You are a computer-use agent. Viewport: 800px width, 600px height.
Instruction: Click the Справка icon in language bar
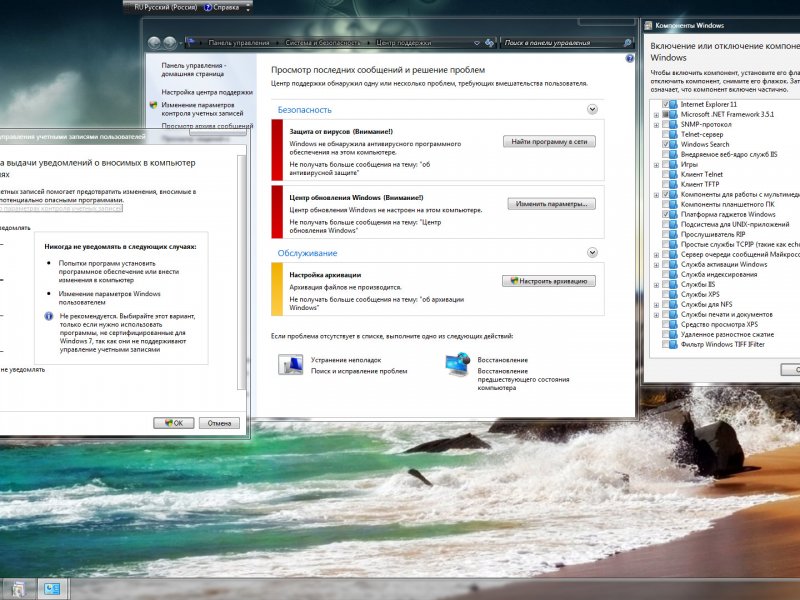point(208,7)
